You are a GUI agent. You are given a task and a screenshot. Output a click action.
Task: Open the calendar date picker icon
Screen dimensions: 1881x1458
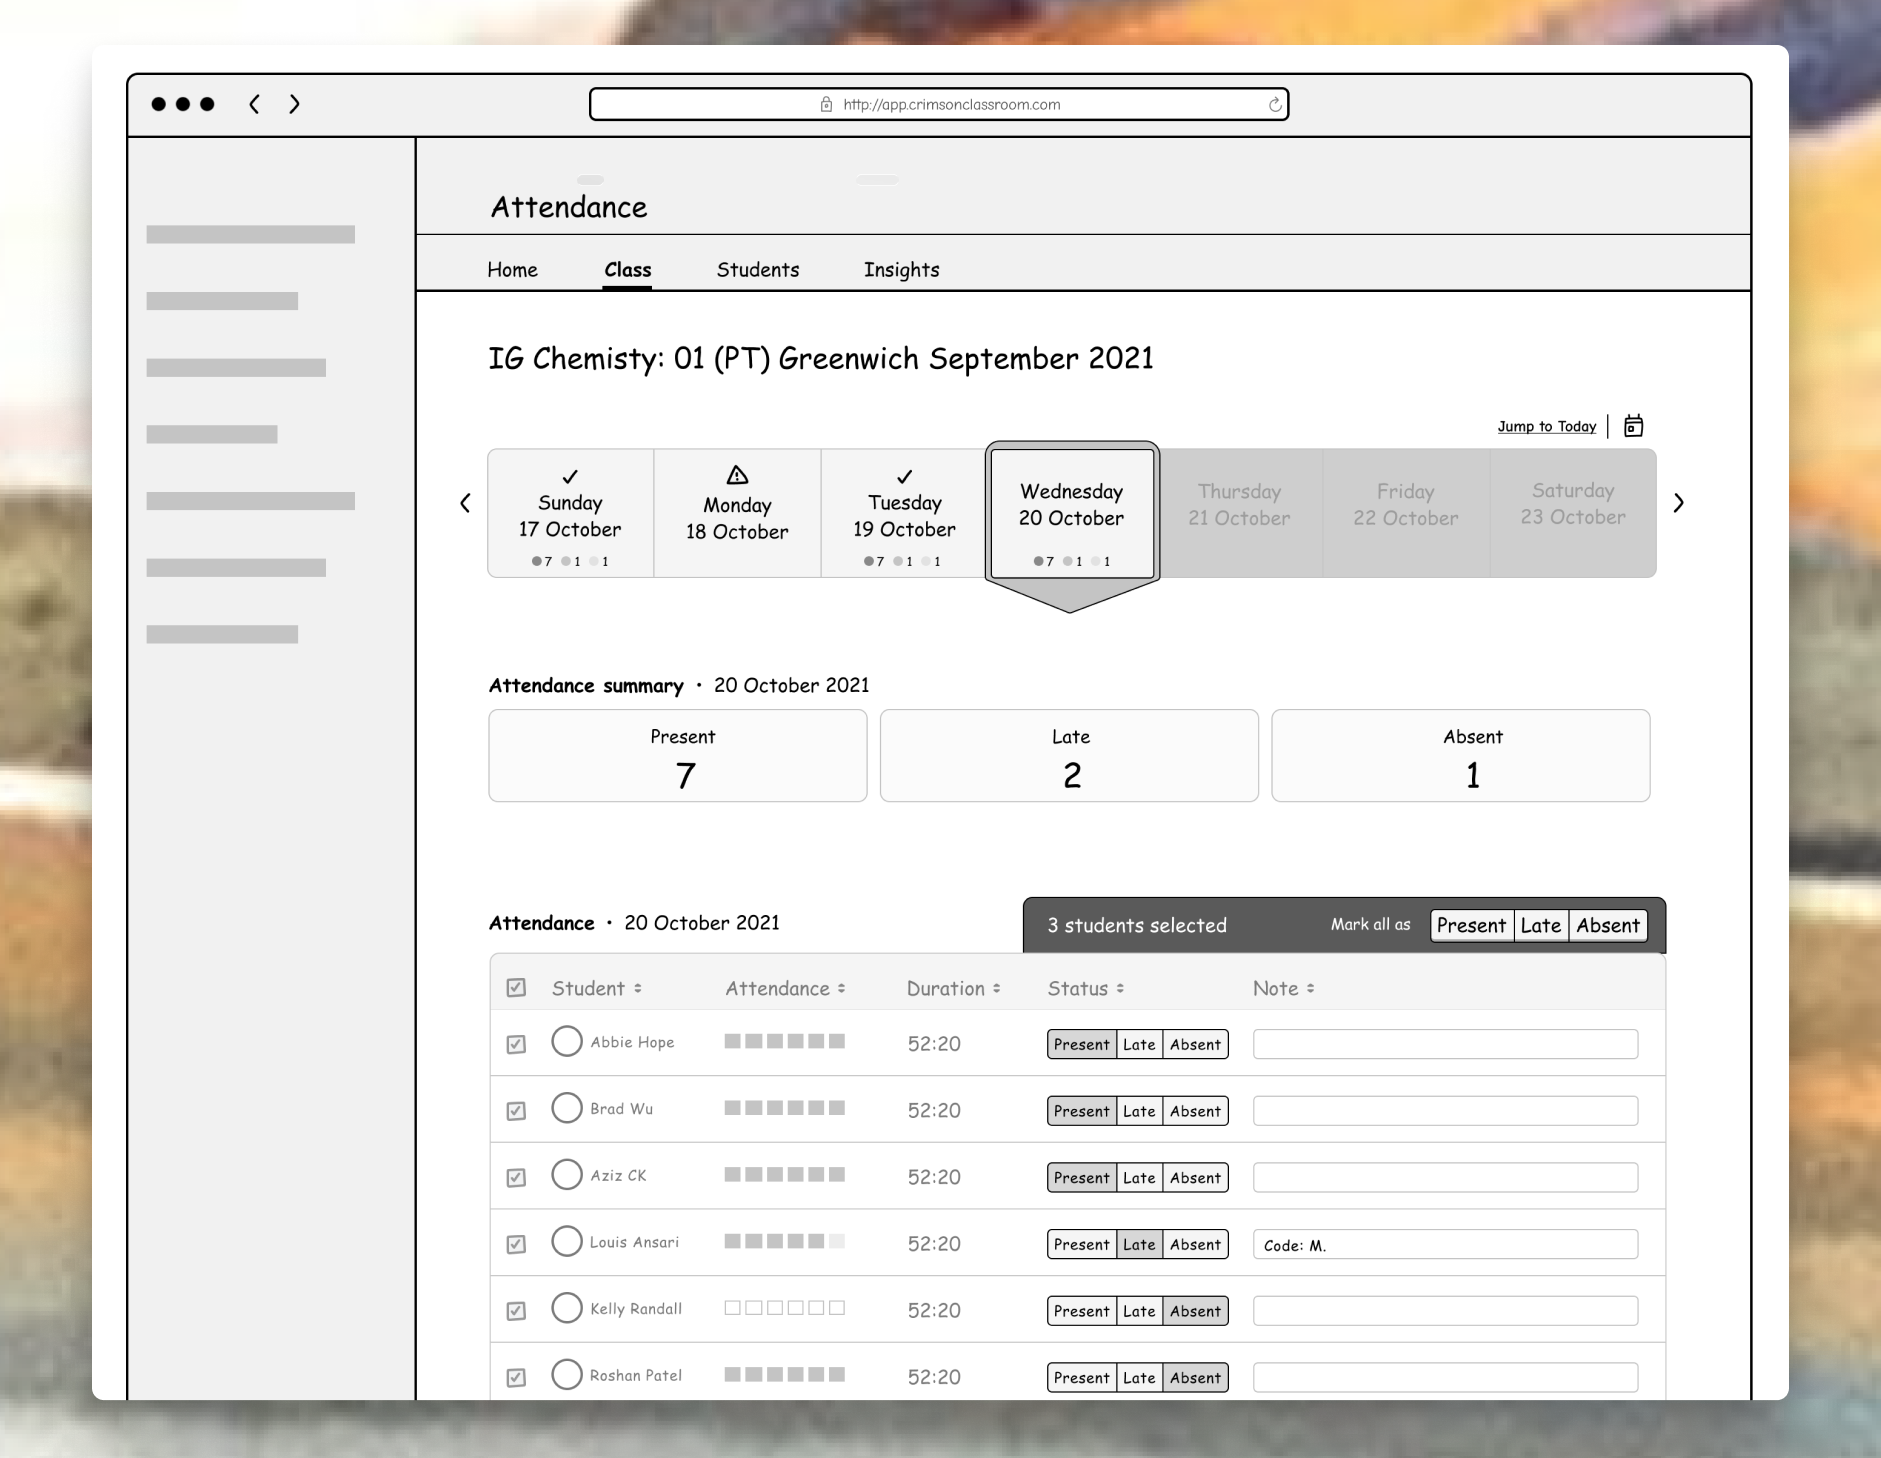coord(1633,426)
